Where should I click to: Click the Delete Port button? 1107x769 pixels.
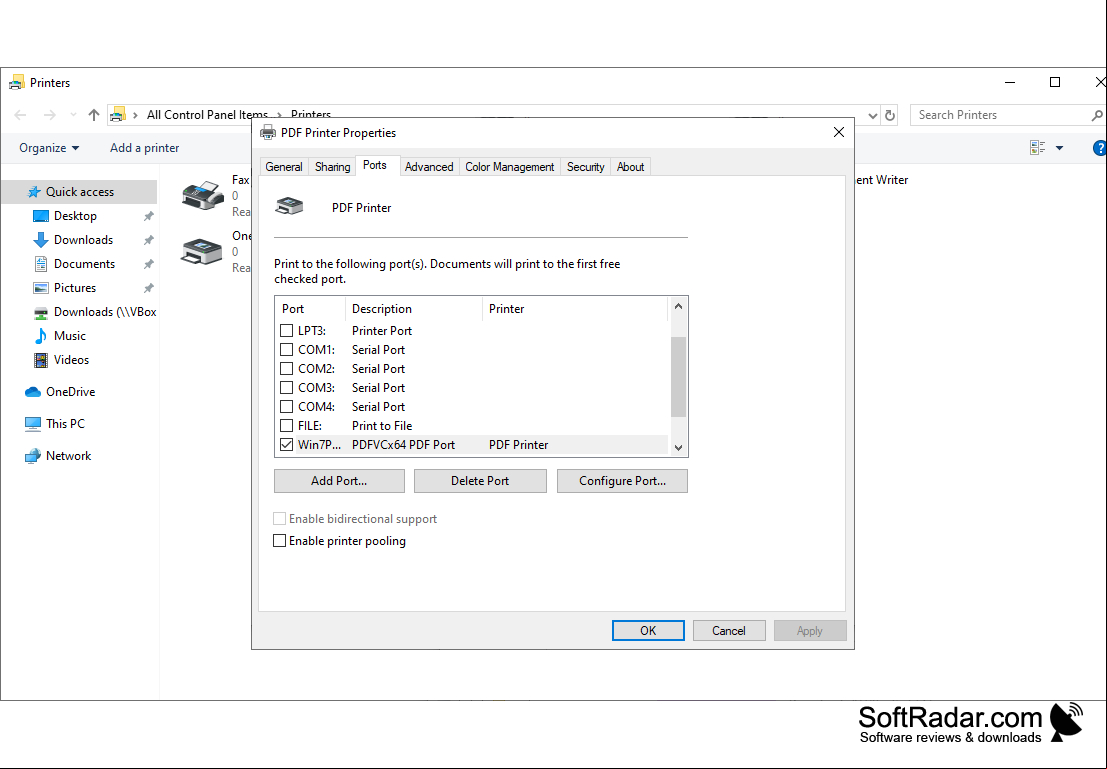[x=480, y=481]
